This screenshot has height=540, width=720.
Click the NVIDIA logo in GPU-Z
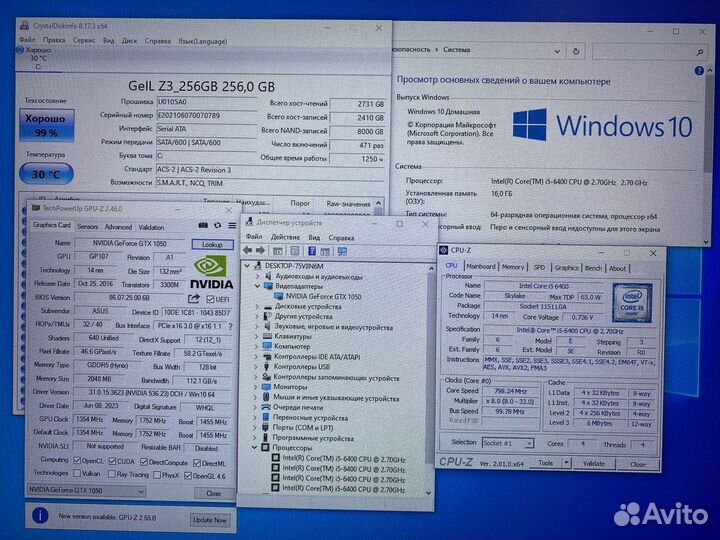(212, 273)
